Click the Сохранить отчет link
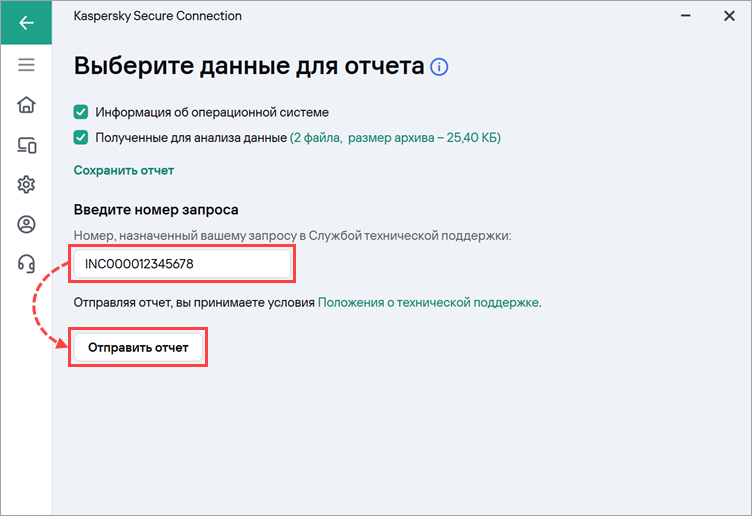The height and width of the screenshot is (516, 752). pyautogui.click(x=124, y=170)
